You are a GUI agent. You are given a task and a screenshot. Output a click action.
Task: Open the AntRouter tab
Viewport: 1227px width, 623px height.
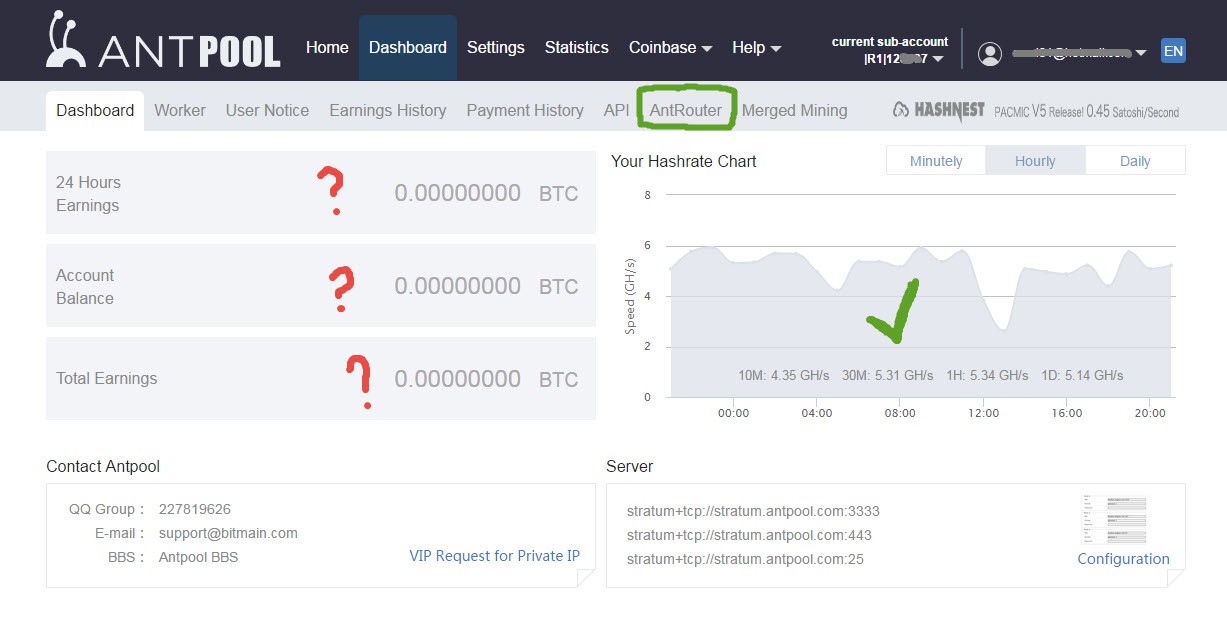coord(686,110)
